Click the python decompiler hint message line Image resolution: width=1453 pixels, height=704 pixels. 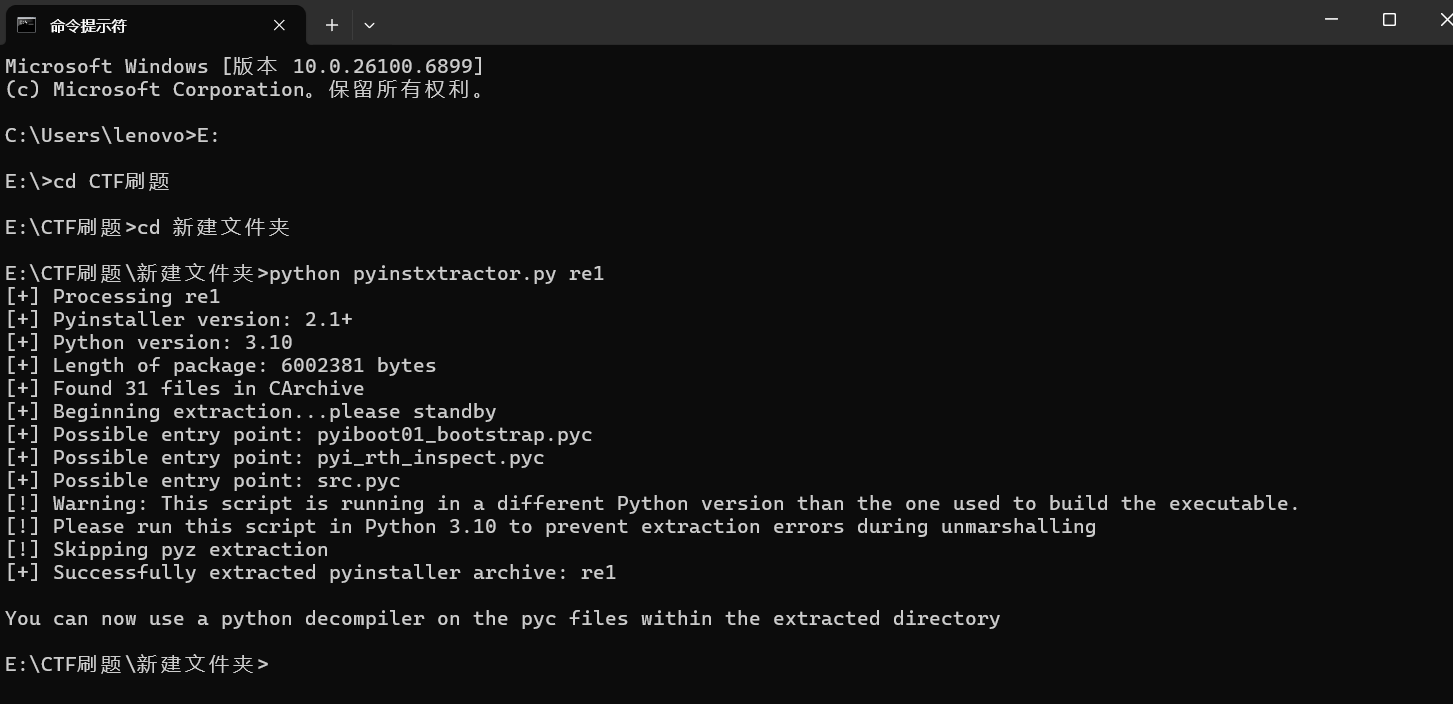(x=502, y=618)
